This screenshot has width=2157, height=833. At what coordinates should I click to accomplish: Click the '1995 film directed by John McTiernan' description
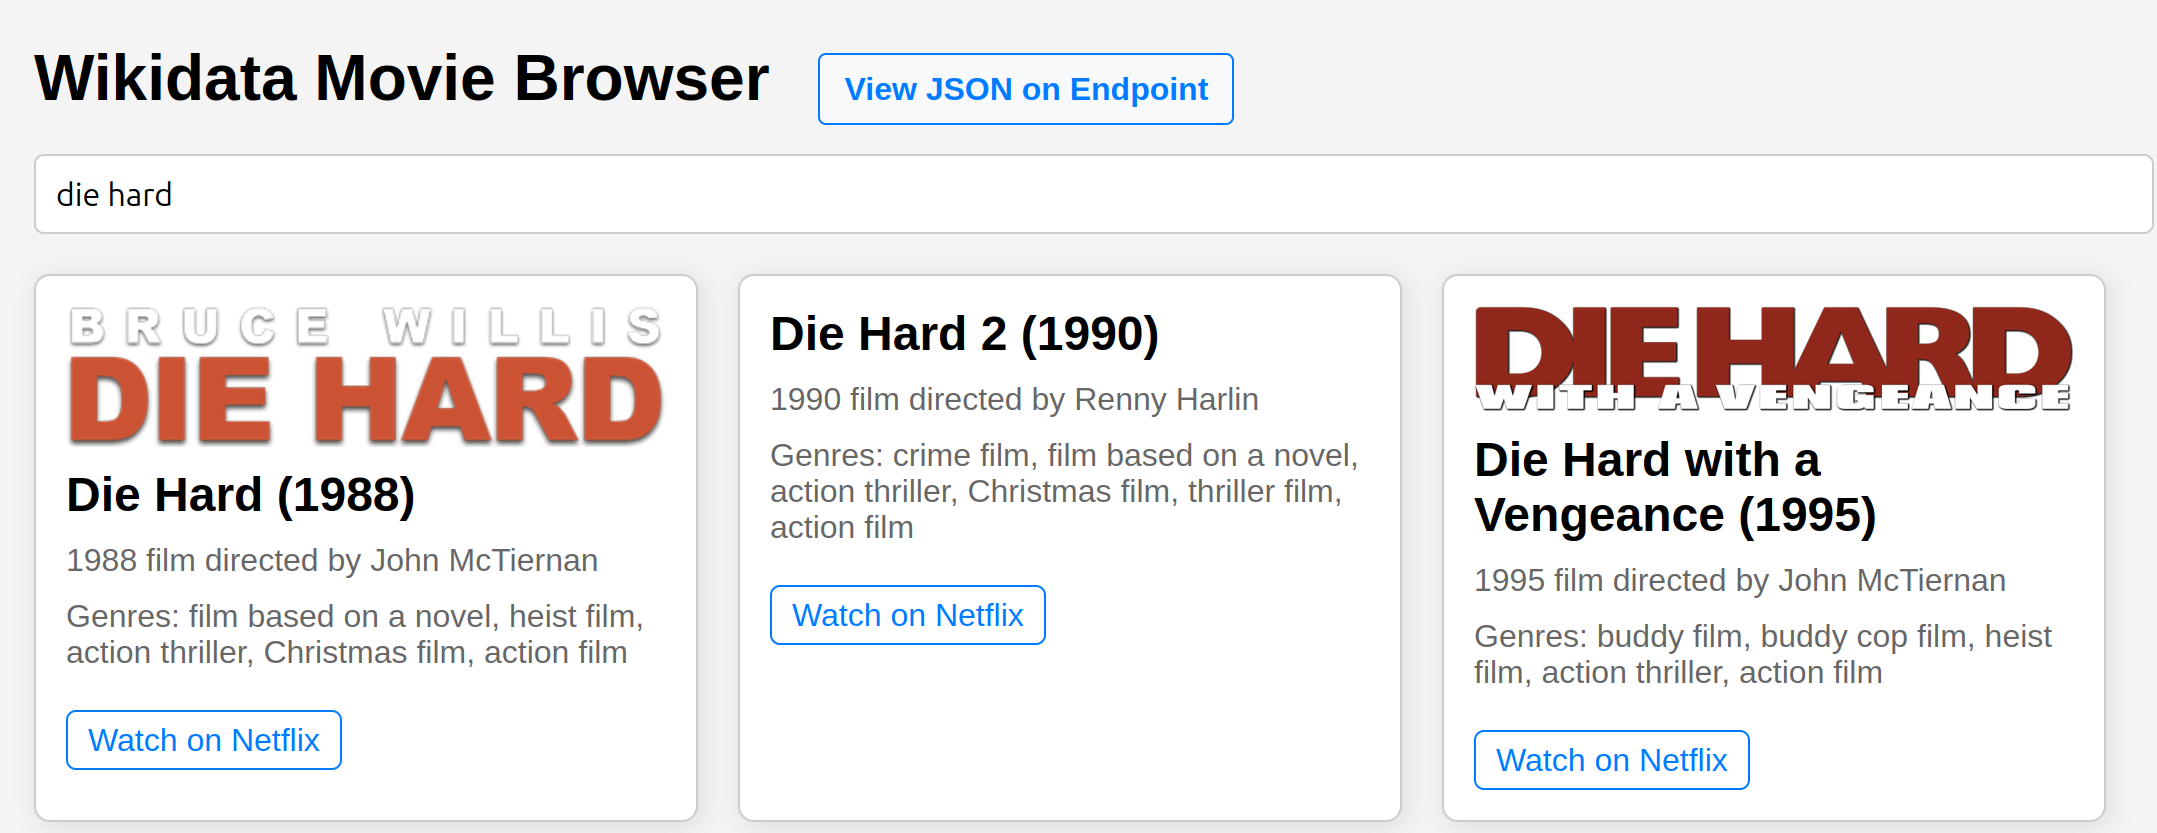point(1740,580)
